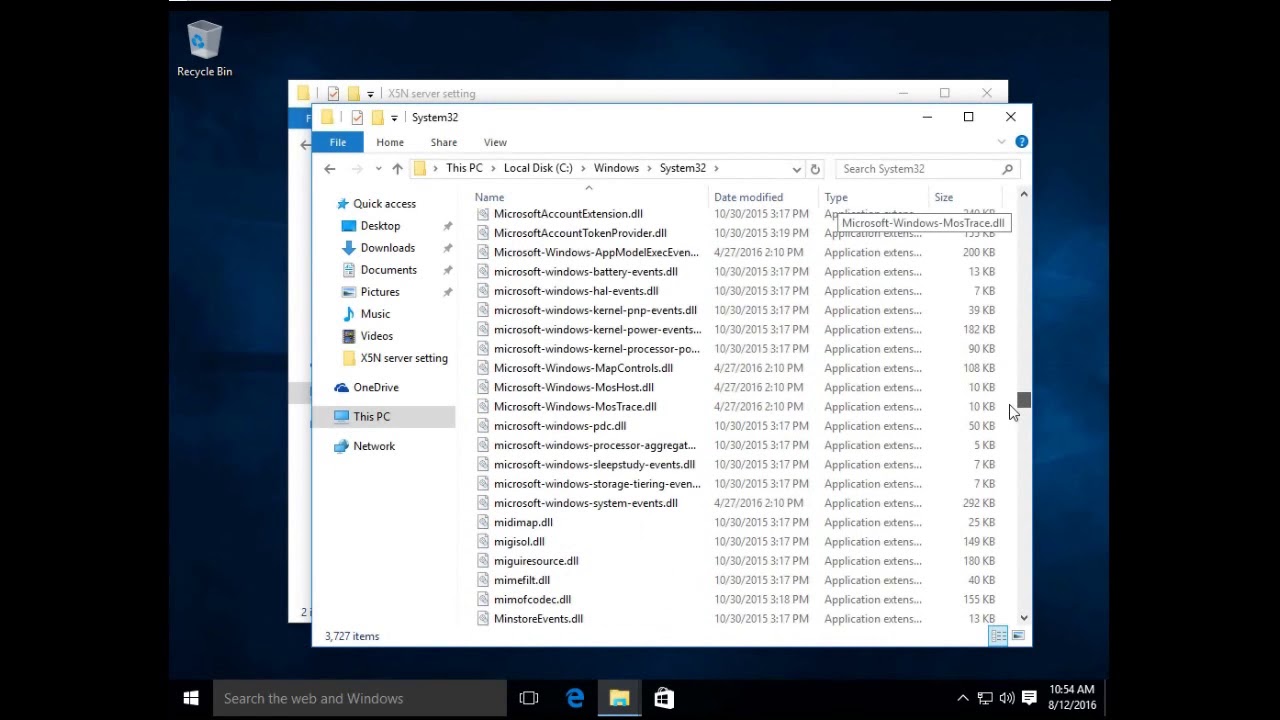Select microsoft-windows-battery-events.dll file

pyautogui.click(x=585, y=272)
